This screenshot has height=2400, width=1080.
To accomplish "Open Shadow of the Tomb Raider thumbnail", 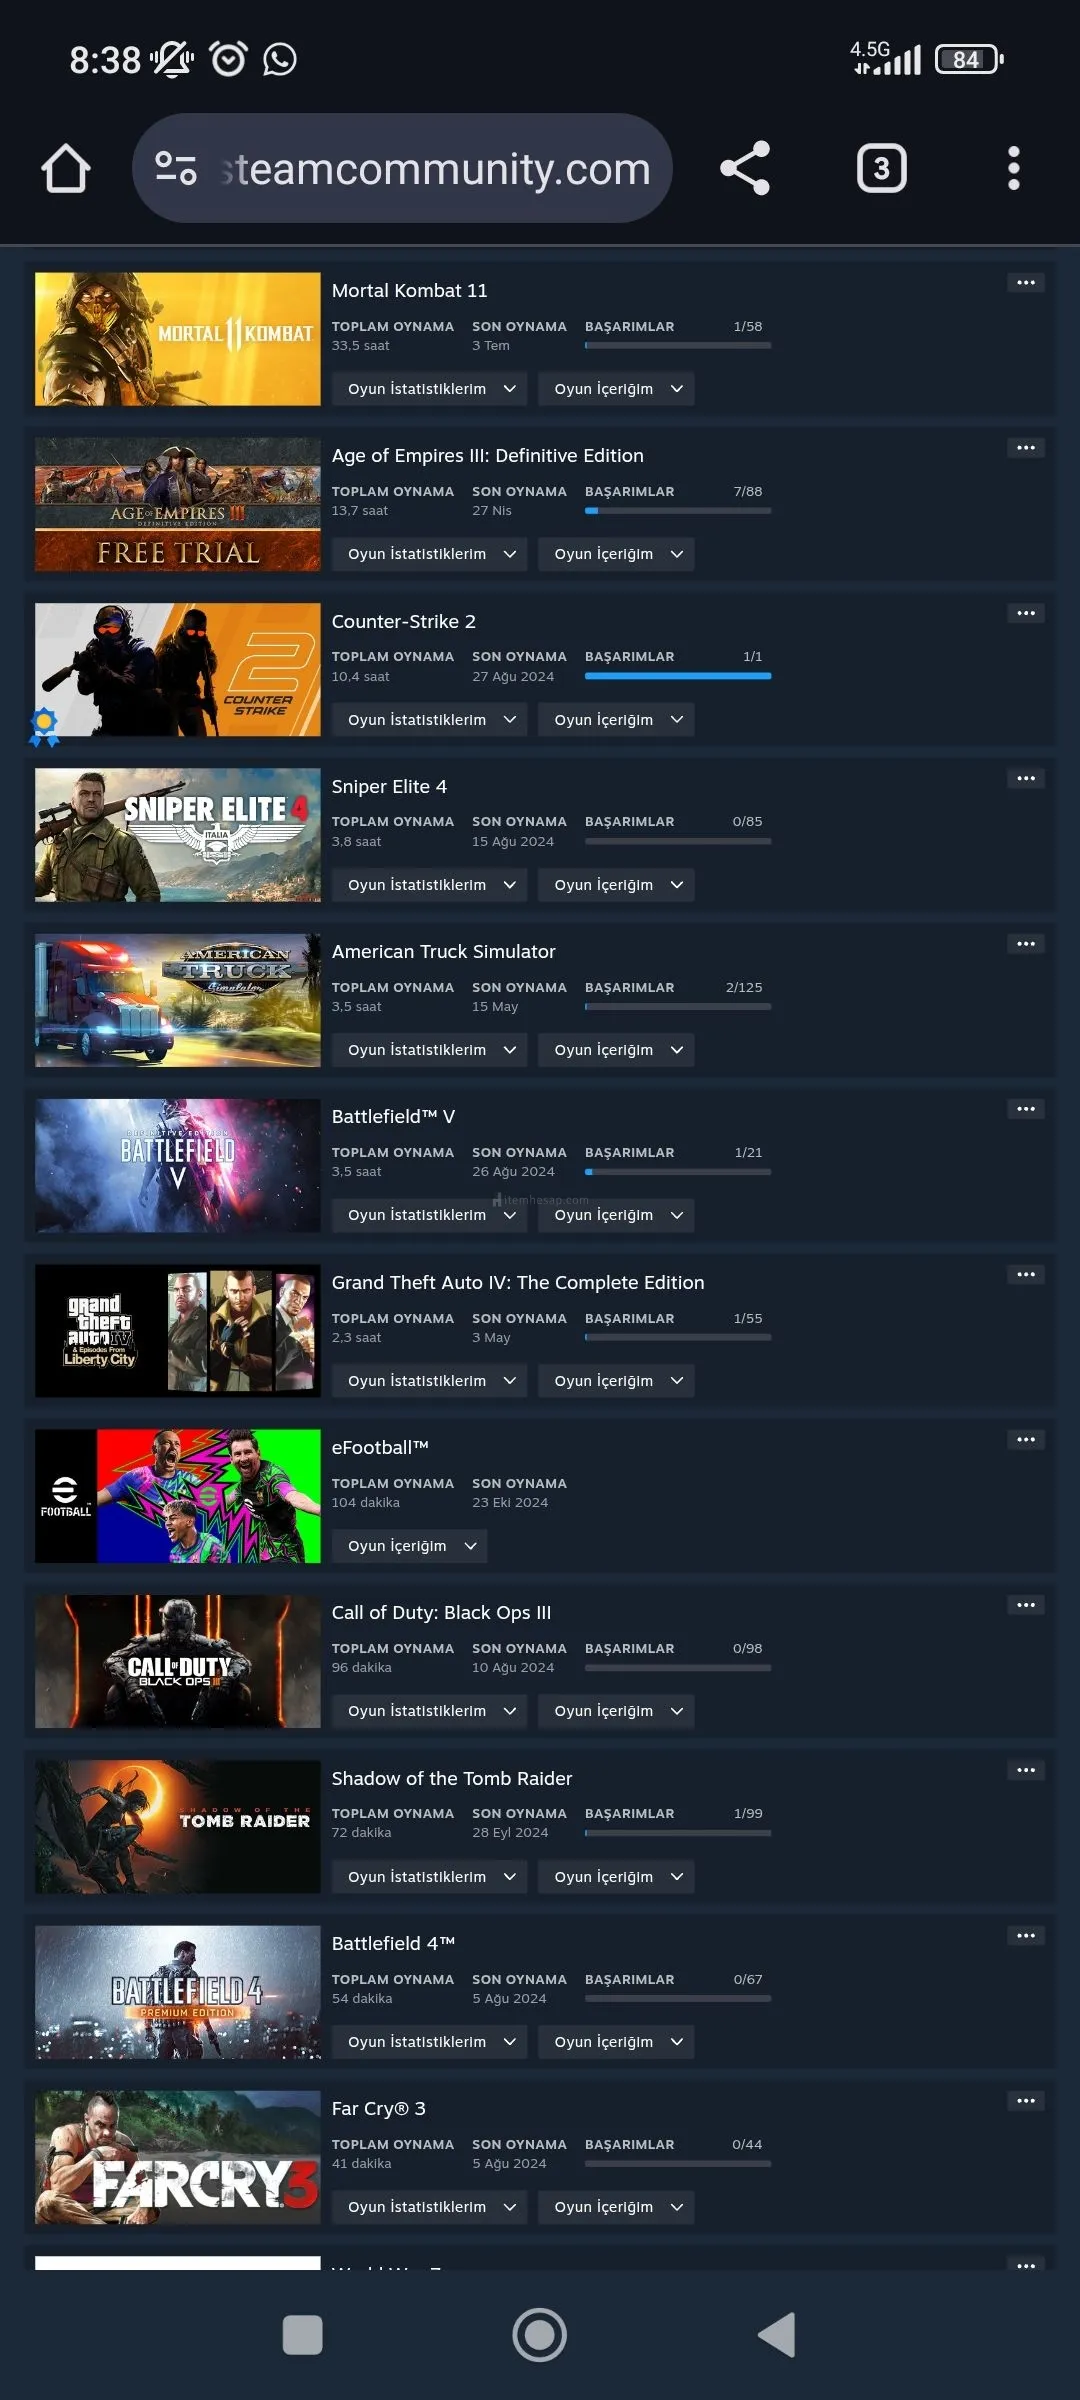I will click(x=178, y=1827).
